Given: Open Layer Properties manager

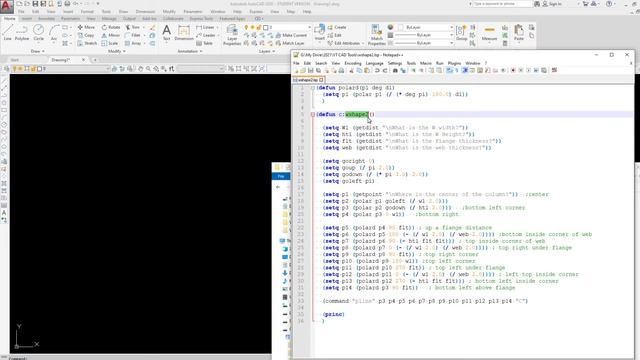Looking at the screenshot, I should pyautogui.click(x=232, y=35).
